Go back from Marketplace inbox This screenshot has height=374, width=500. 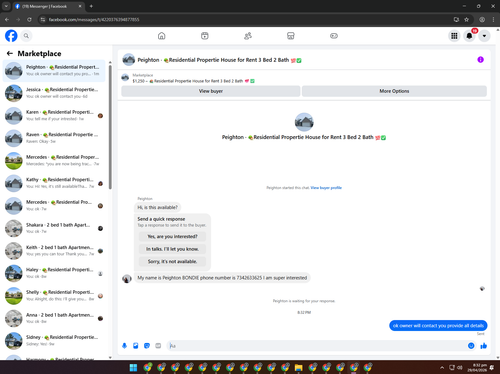pos(10,53)
